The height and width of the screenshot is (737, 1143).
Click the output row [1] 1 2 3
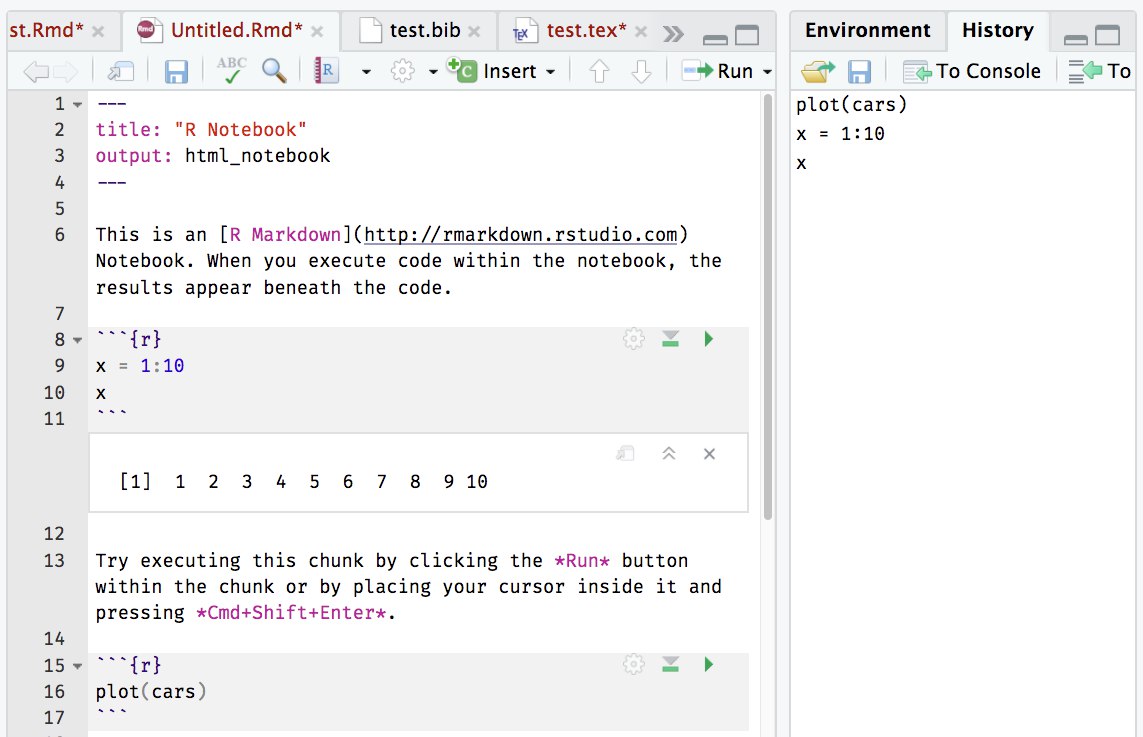[304, 482]
